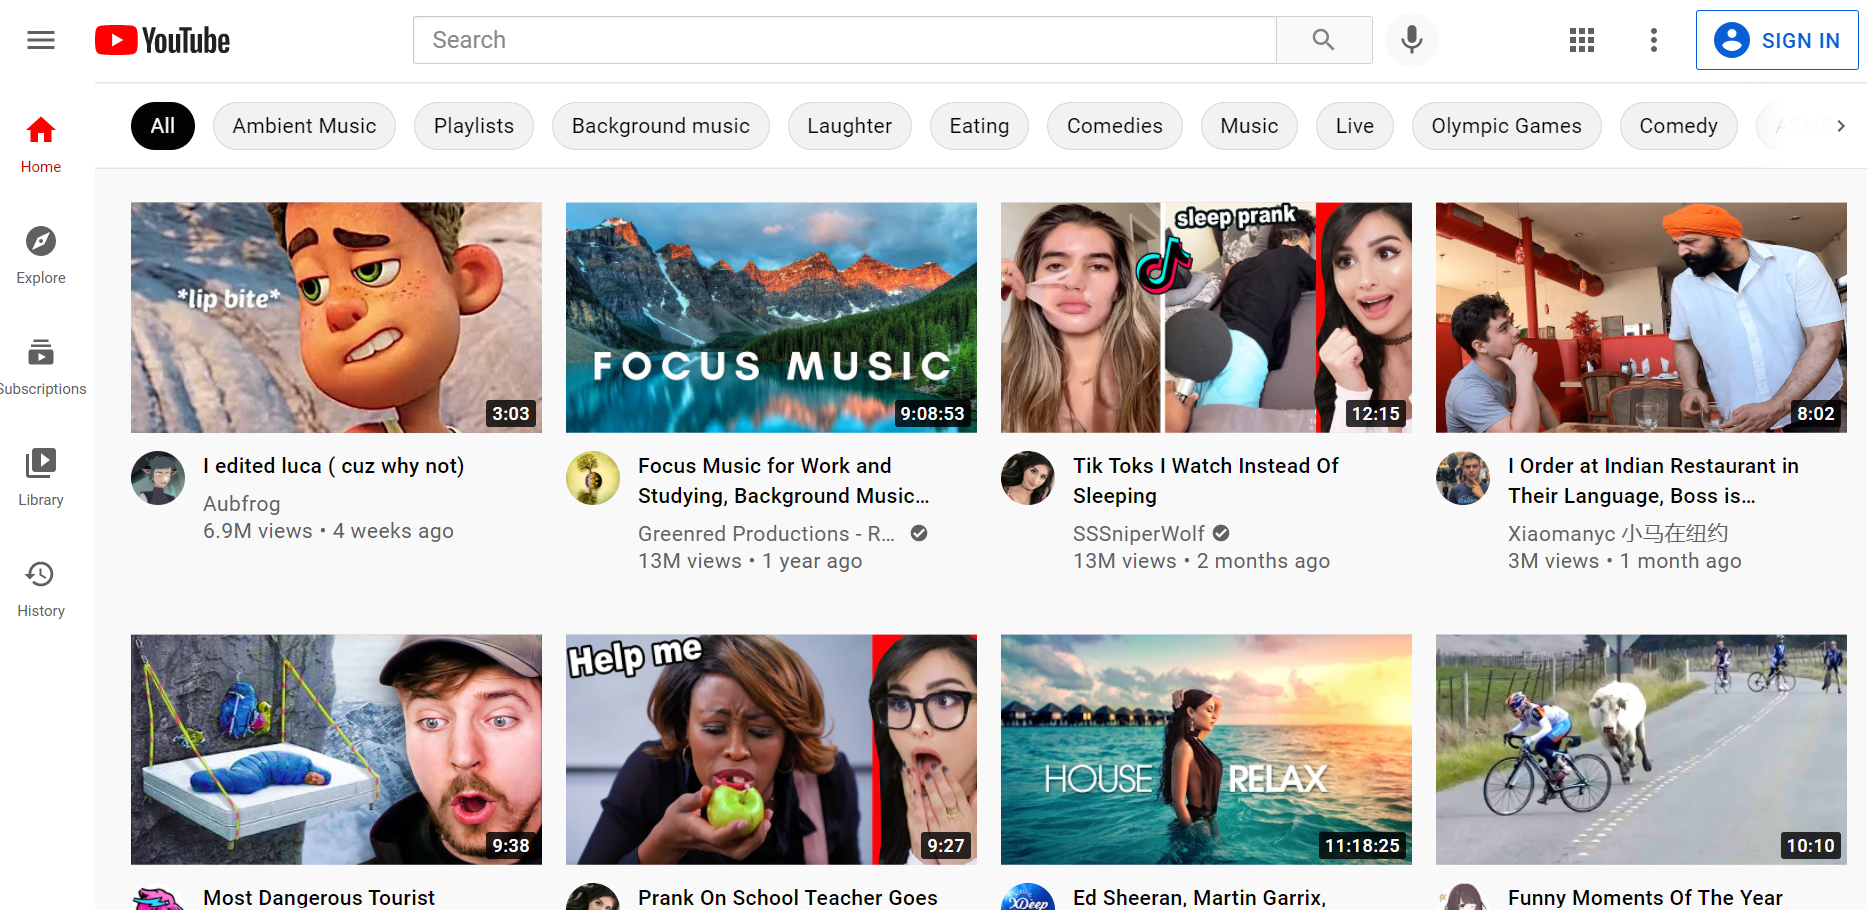The width and height of the screenshot is (1867, 910).
Task: Visit the Xiaomanyc channel name
Action: tap(1618, 534)
